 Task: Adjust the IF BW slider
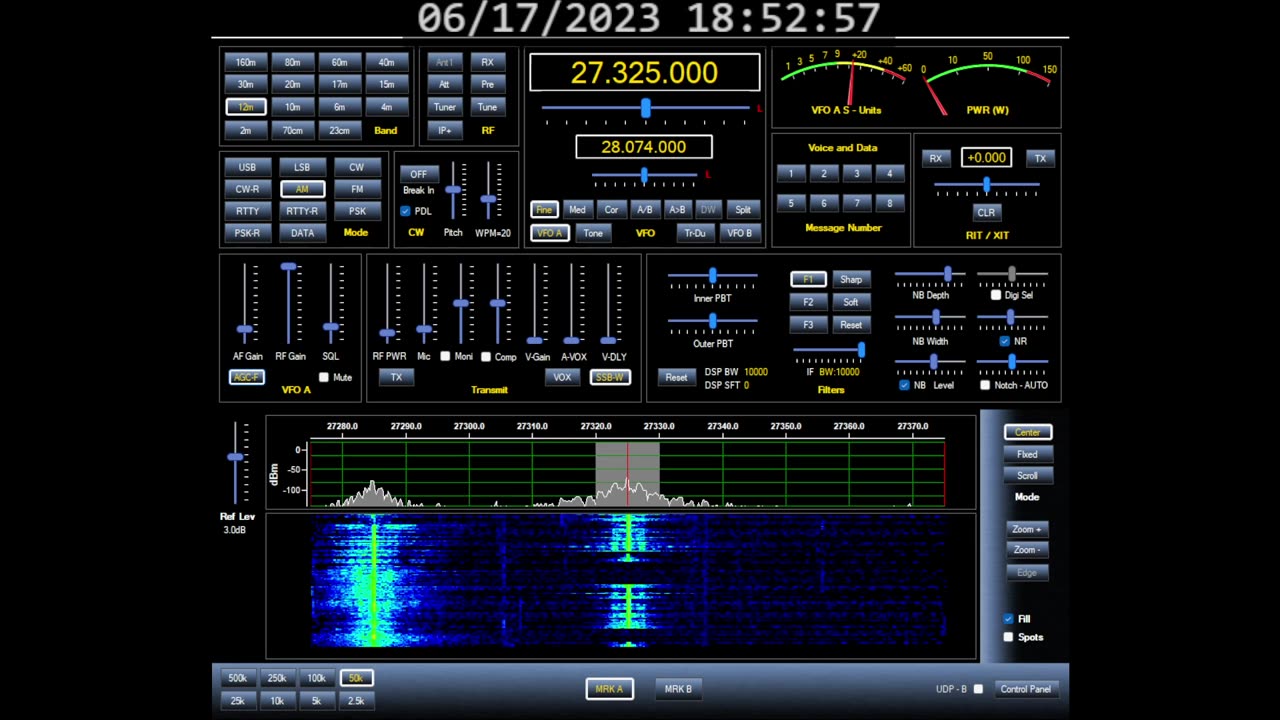click(x=829, y=350)
